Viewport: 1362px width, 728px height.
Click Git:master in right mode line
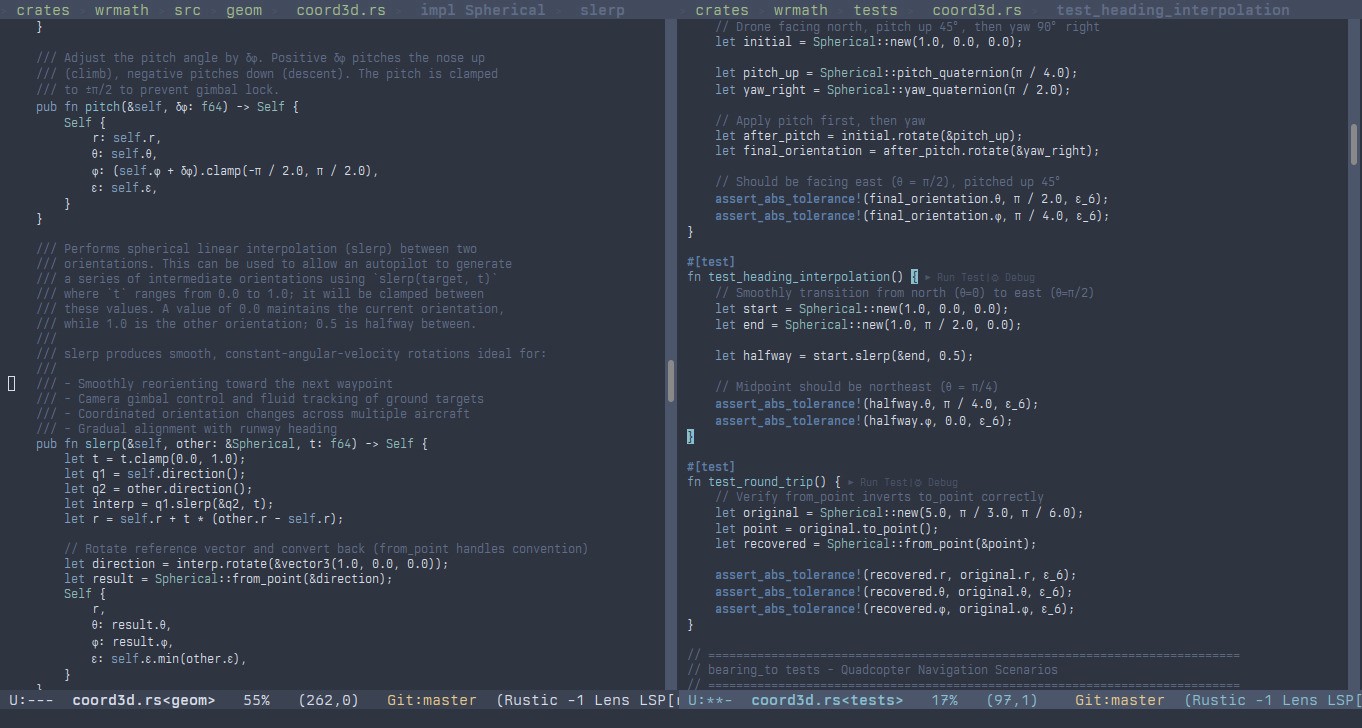tap(1119, 701)
